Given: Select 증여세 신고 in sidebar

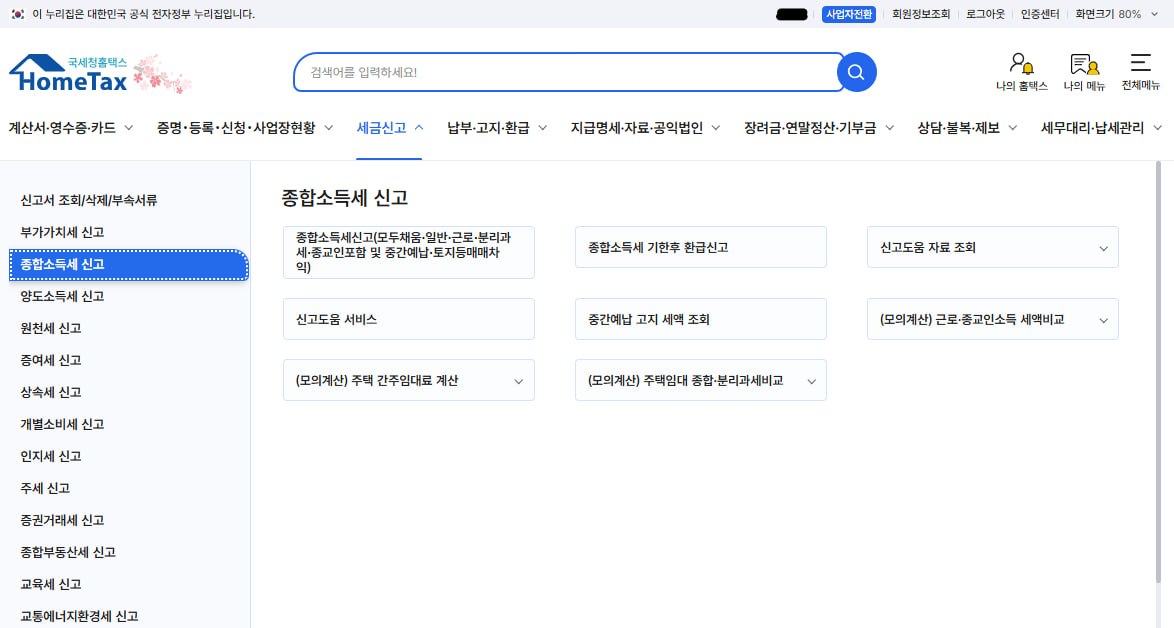Looking at the screenshot, I should click(x=51, y=360).
